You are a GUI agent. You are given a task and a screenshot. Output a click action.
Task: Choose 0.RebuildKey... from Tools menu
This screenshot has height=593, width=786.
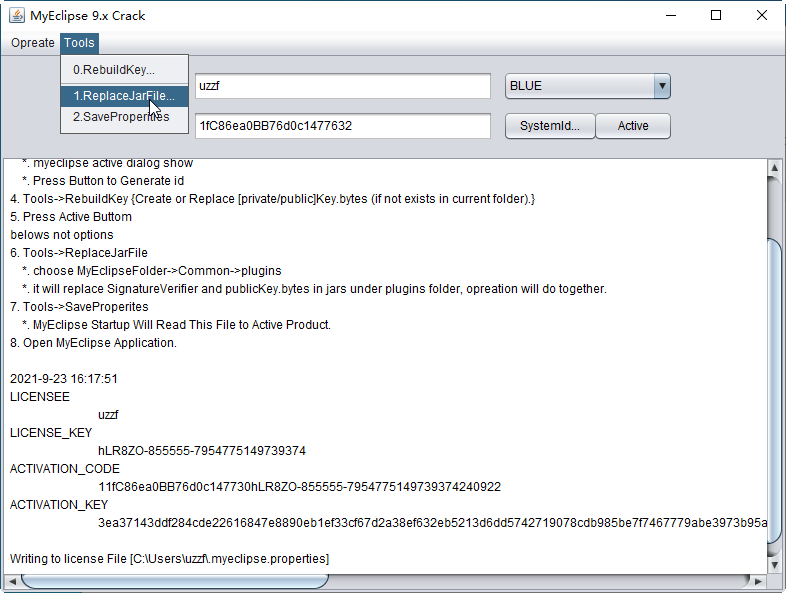[124, 70]
